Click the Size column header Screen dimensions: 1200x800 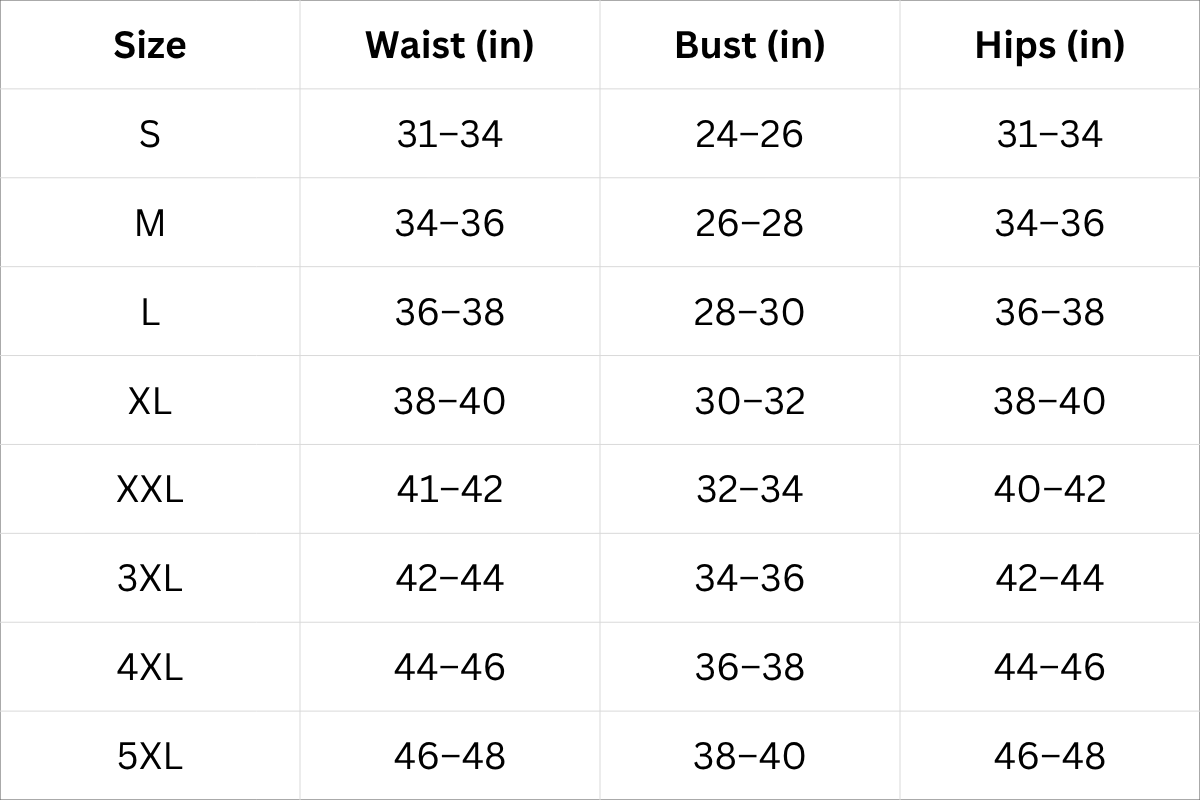pos(150,45)
